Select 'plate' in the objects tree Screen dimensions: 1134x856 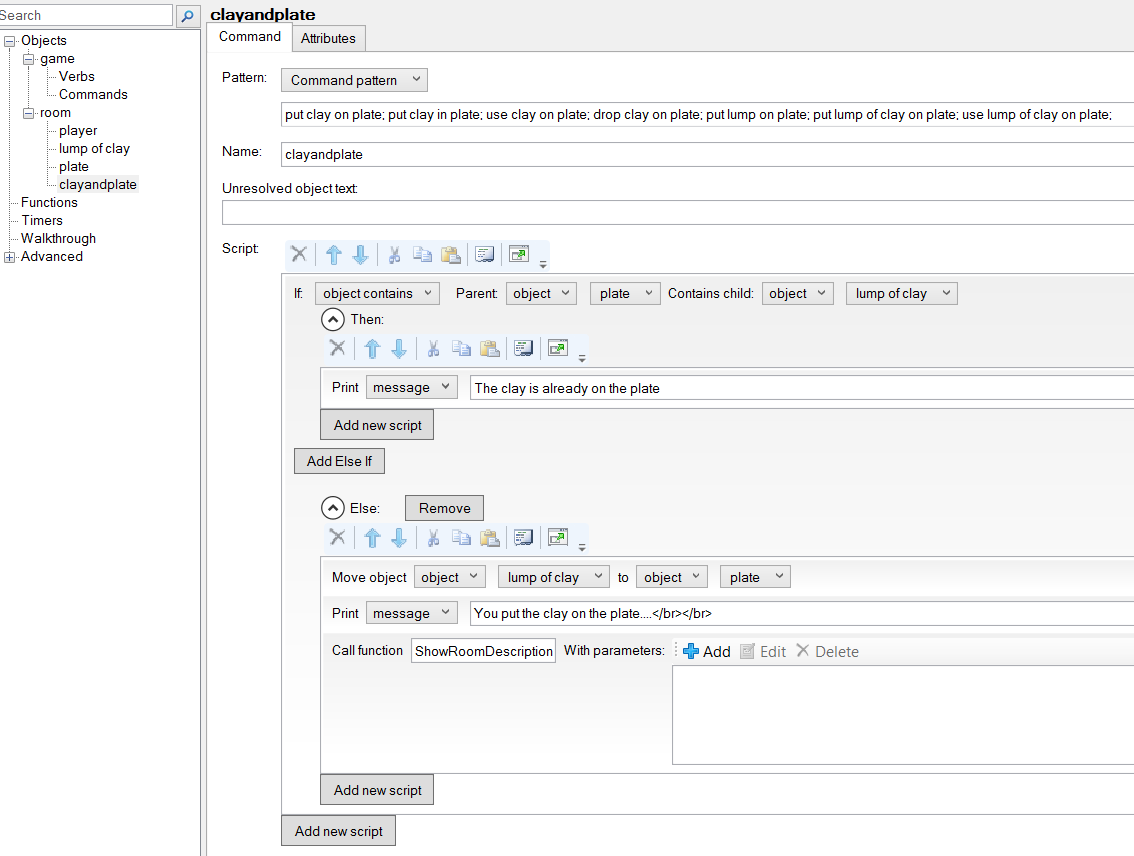click(73, 167)
